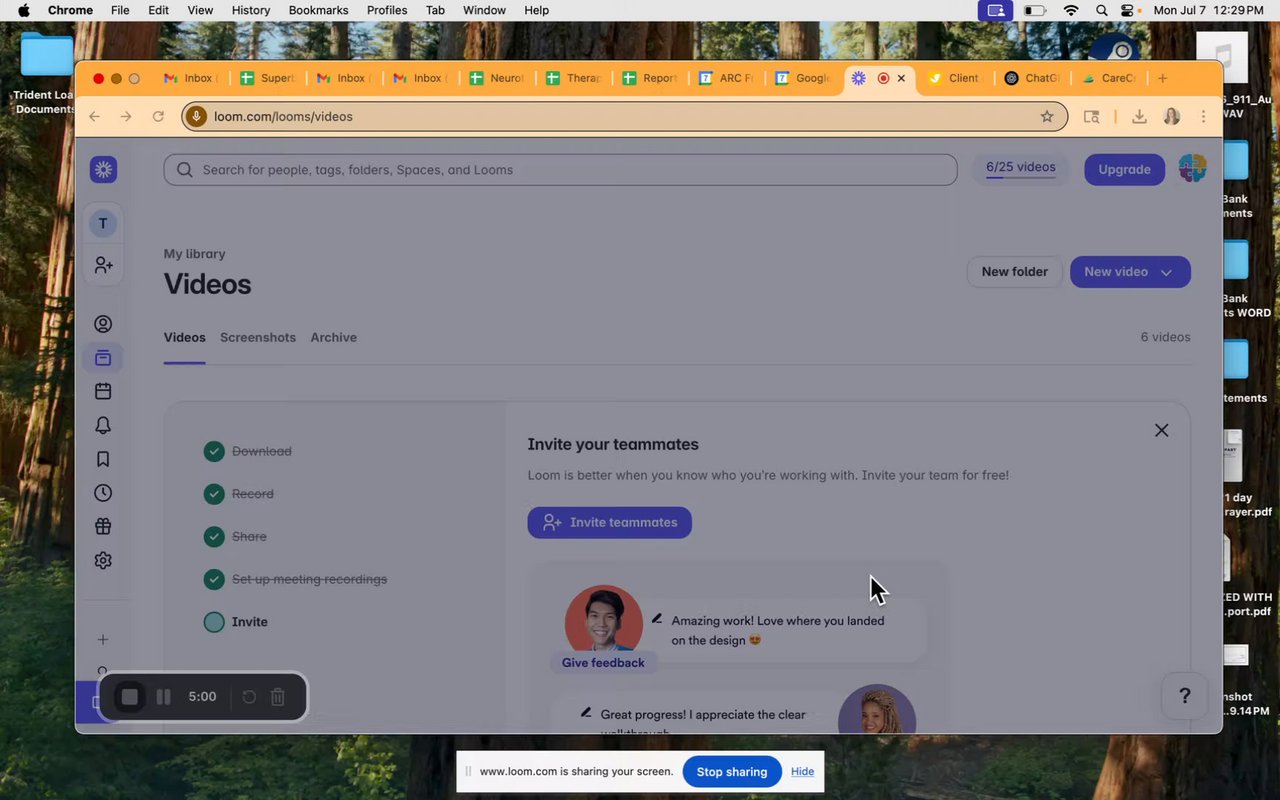Image resolution: width=1280 pixels, height=800 pixels.
Task: Open the history clock sidebar icon
Action: coord(103,493)
